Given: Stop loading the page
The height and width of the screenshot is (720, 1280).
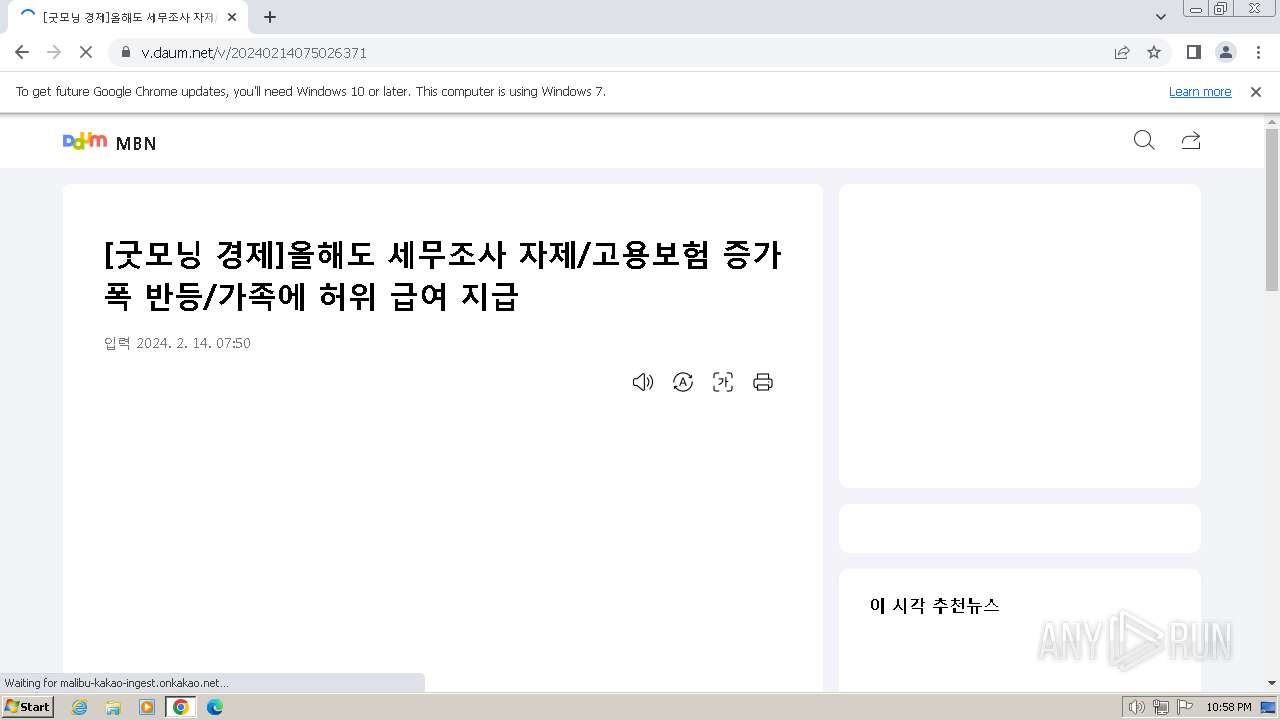Looking at the screenshot, I should (86, 52).
